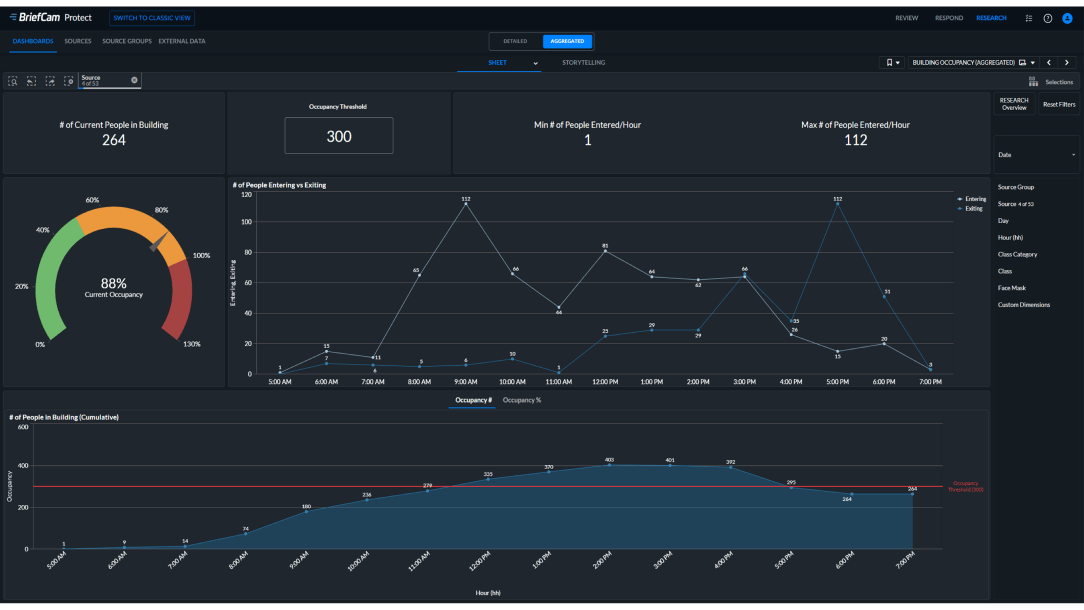The width and height of the screenshot is (1084, 610).
Task: Clear all selections icon in toolbar
Action: click(x=68, y=81)
